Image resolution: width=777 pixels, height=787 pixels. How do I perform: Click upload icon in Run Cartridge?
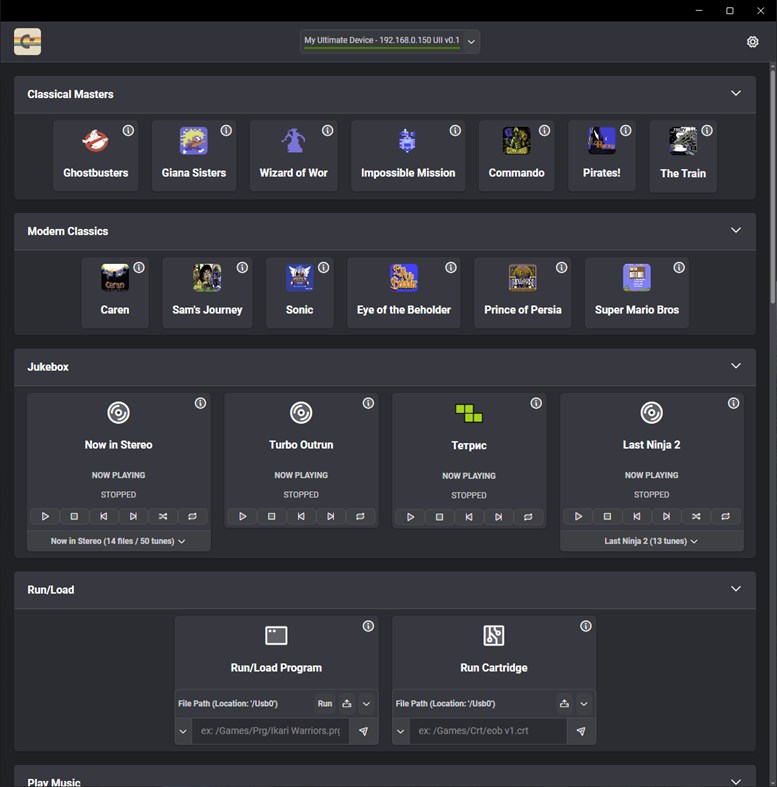coord(564,704)
